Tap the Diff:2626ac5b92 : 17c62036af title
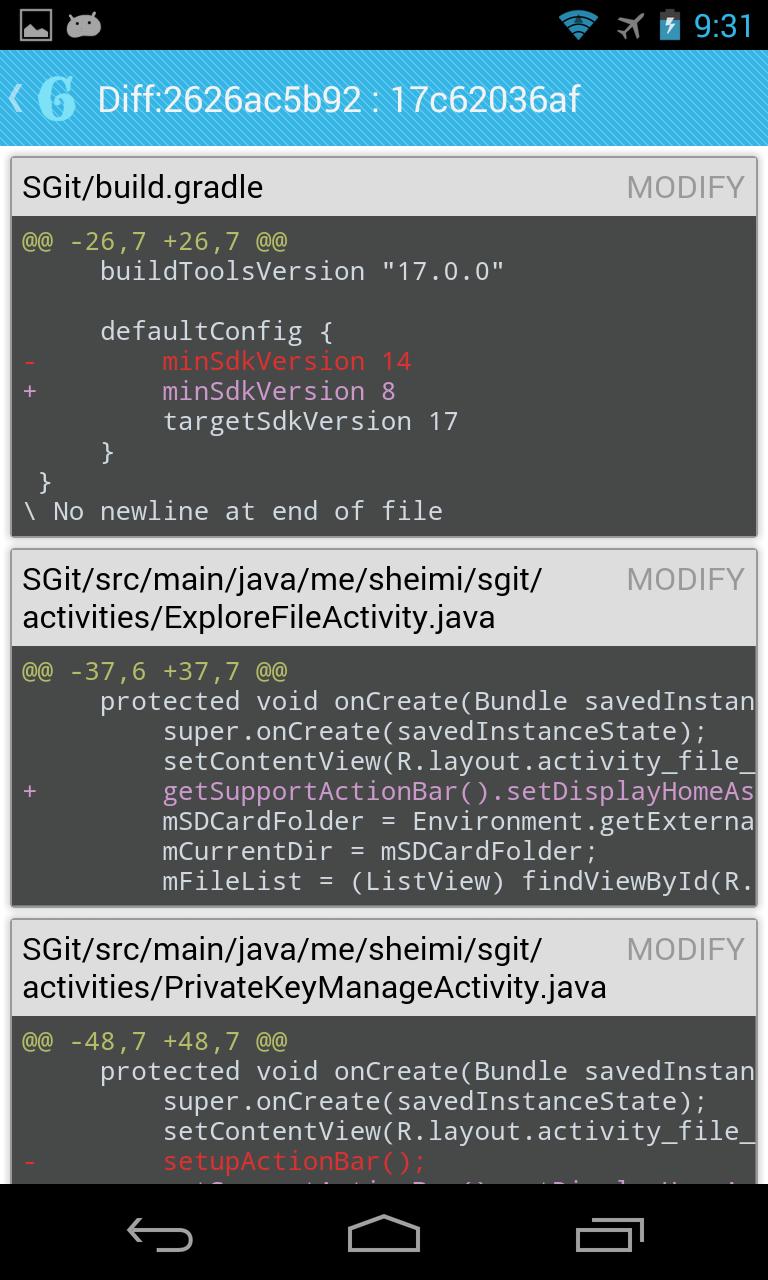768x1280 pixels. [339, 100]
